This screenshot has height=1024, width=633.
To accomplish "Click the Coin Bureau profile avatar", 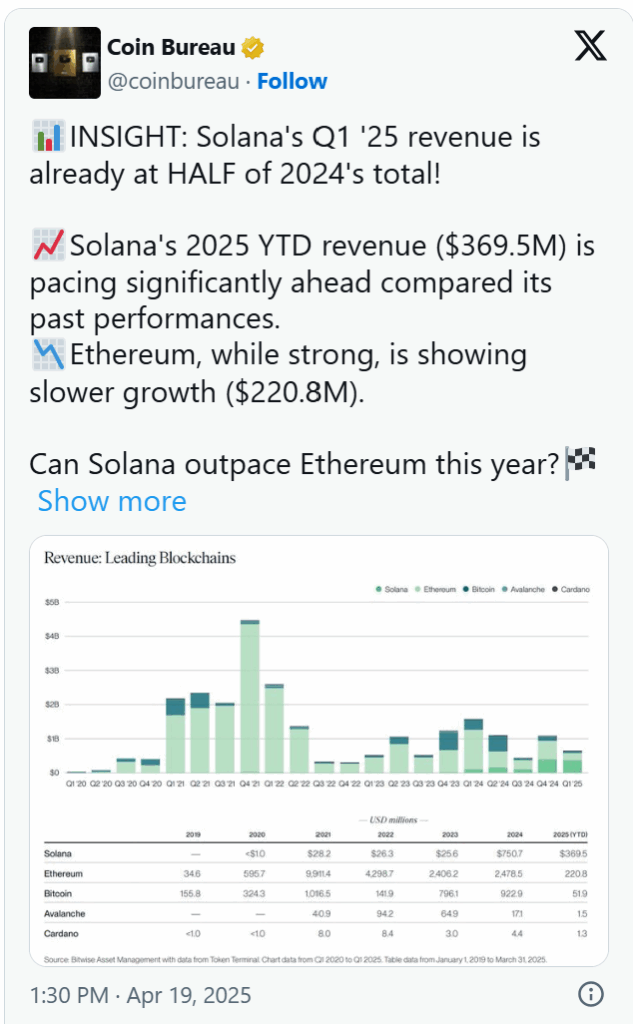I will (64, 63).
